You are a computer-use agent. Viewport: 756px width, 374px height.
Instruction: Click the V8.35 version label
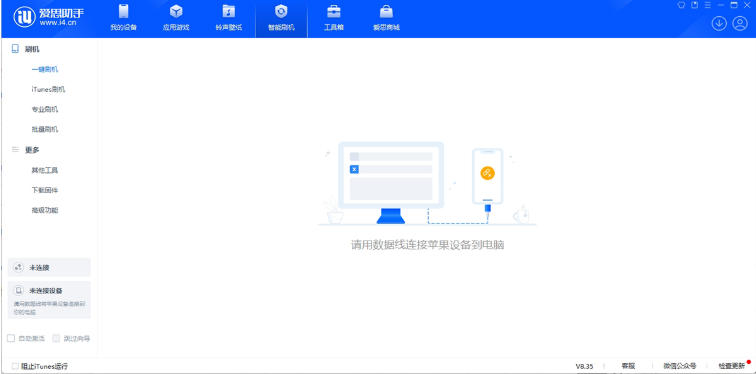(x=584, y=366)
